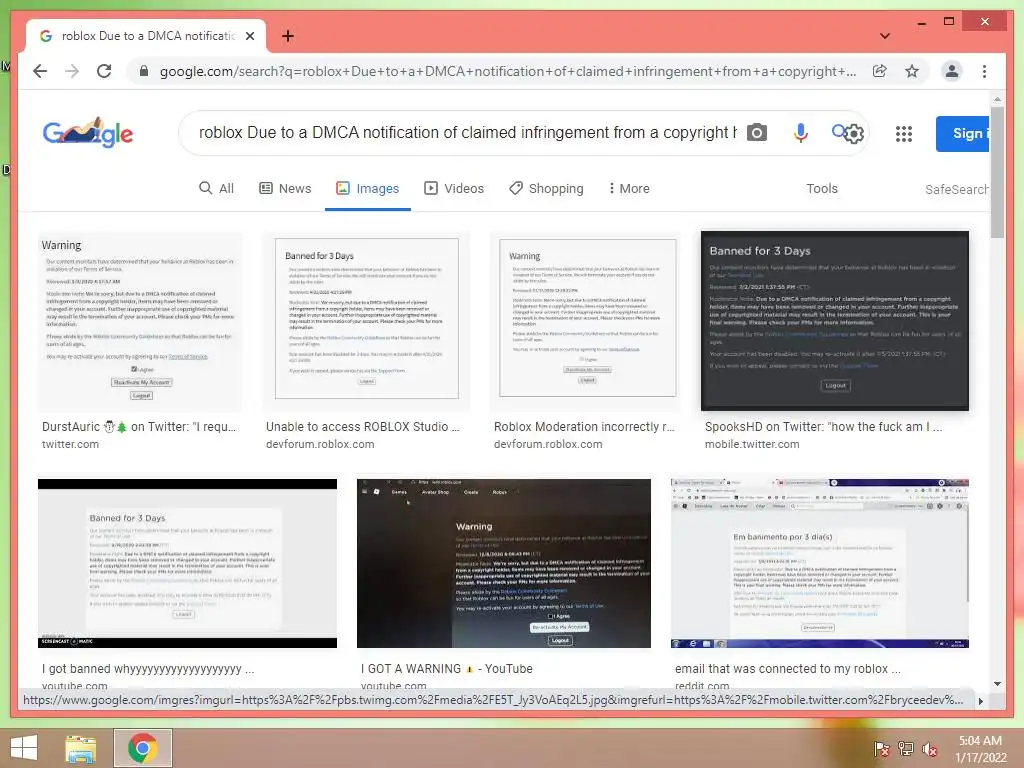
Task: Switch to News results tab
Action: pos(285,189)
